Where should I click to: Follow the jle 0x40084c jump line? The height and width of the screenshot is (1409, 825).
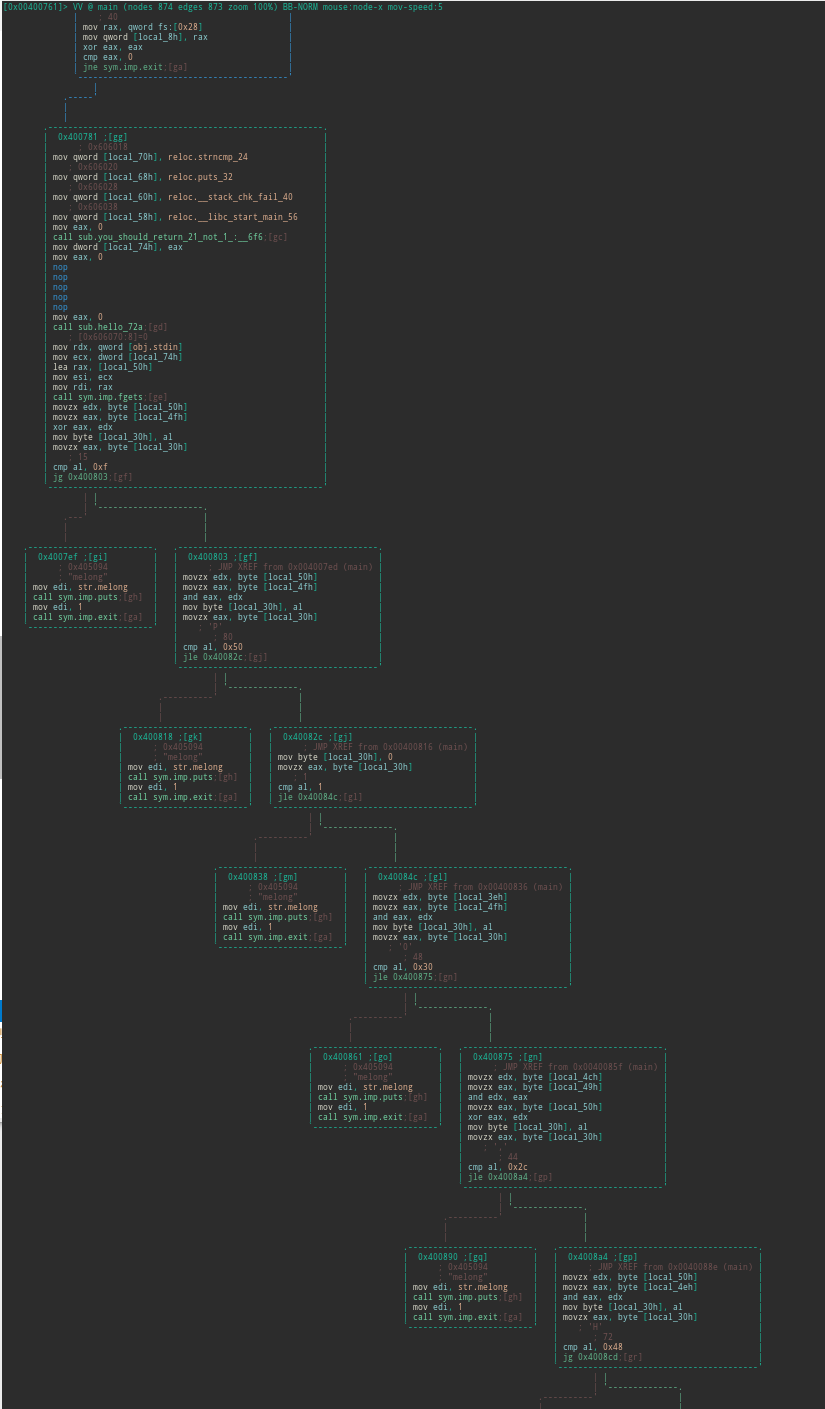320,797
